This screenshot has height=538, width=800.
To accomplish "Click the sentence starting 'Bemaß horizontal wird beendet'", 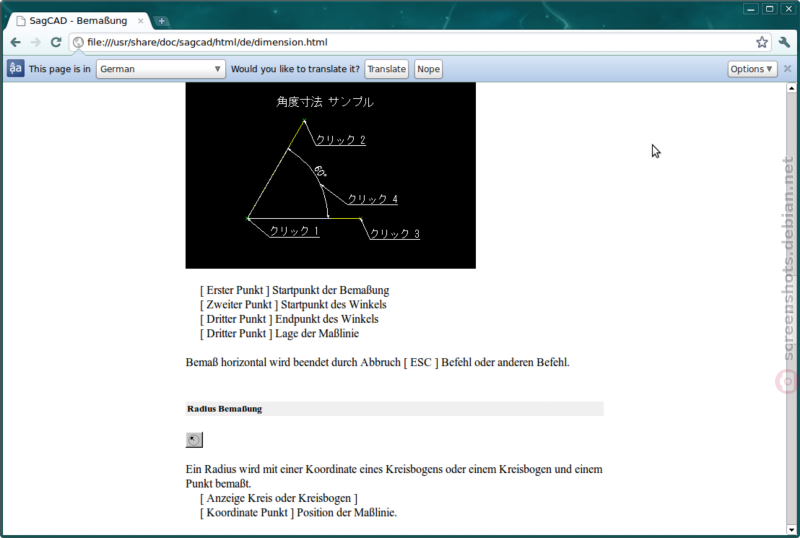I will (378, 362).
